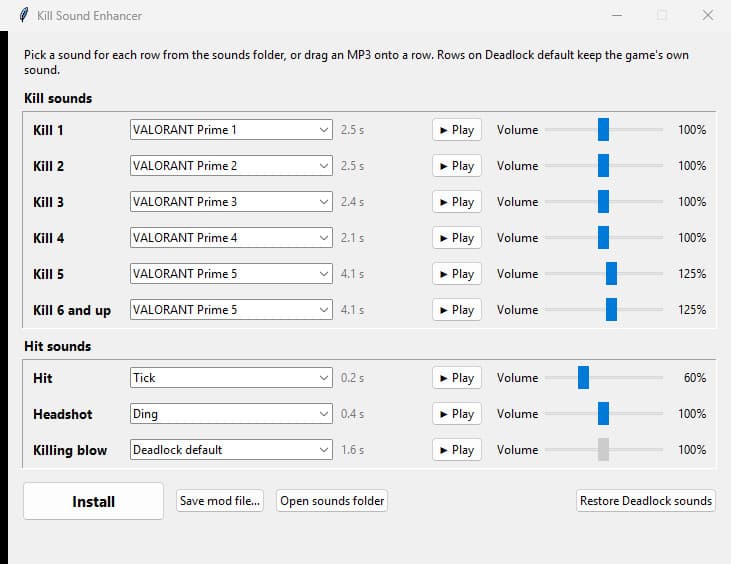Minimize the Kill Sound Enhancer window
The width and height of the screenshot is (731, 564).
tap(617, 15)
